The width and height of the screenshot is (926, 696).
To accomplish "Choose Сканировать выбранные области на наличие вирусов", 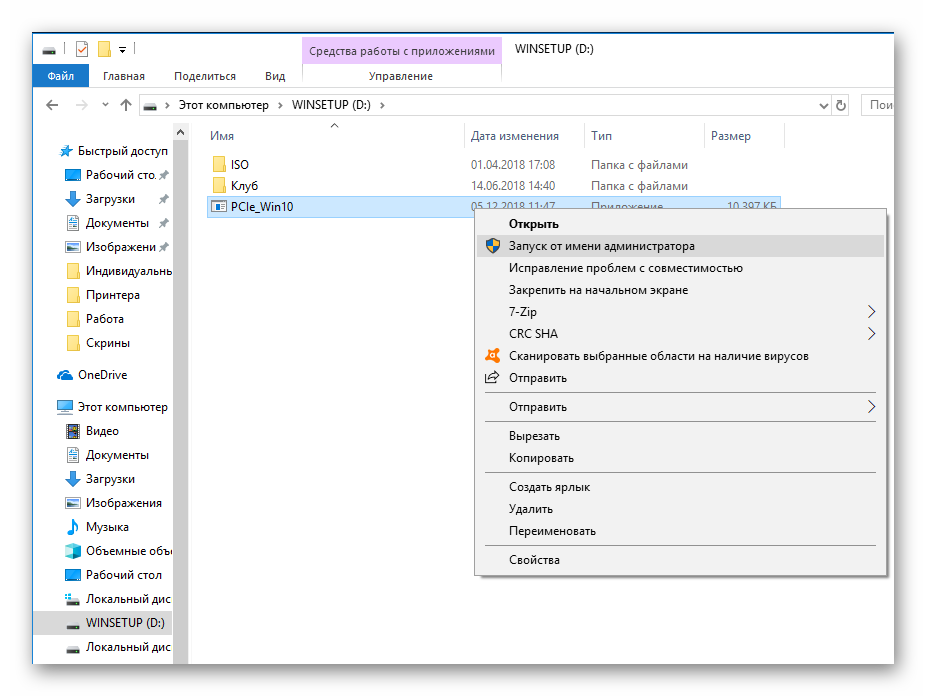I will point(680,356).
